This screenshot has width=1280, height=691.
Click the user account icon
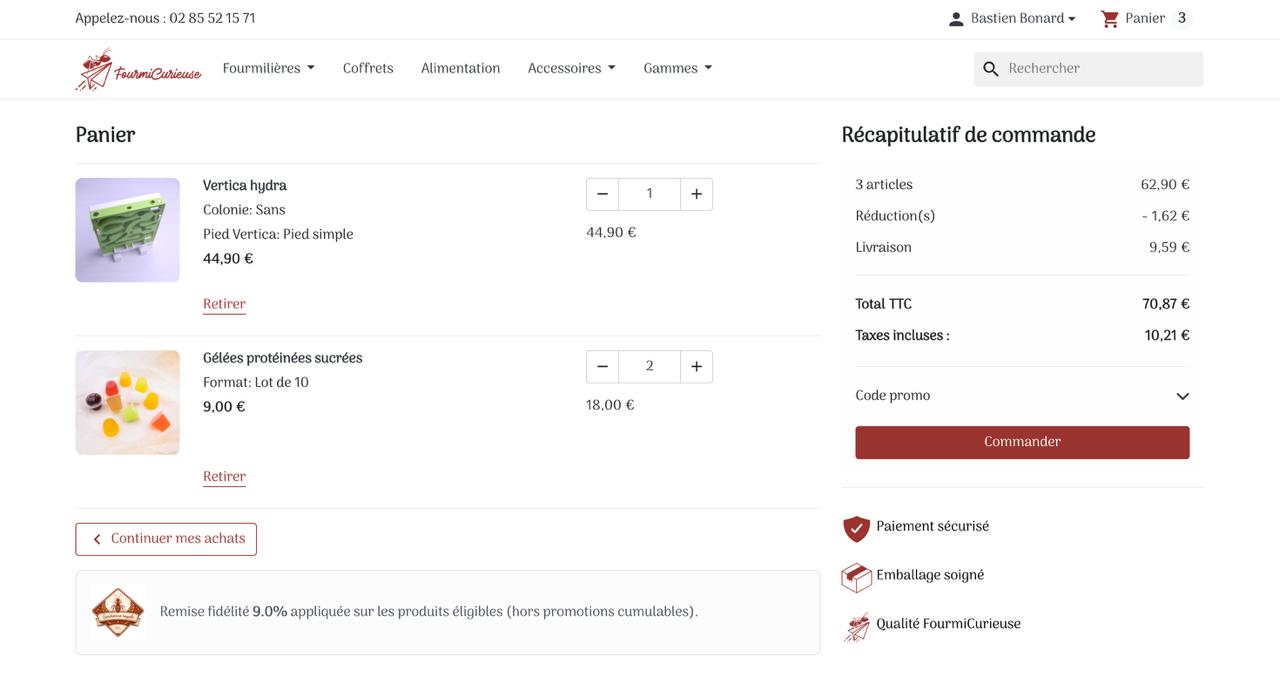click(x=956, y=19)
